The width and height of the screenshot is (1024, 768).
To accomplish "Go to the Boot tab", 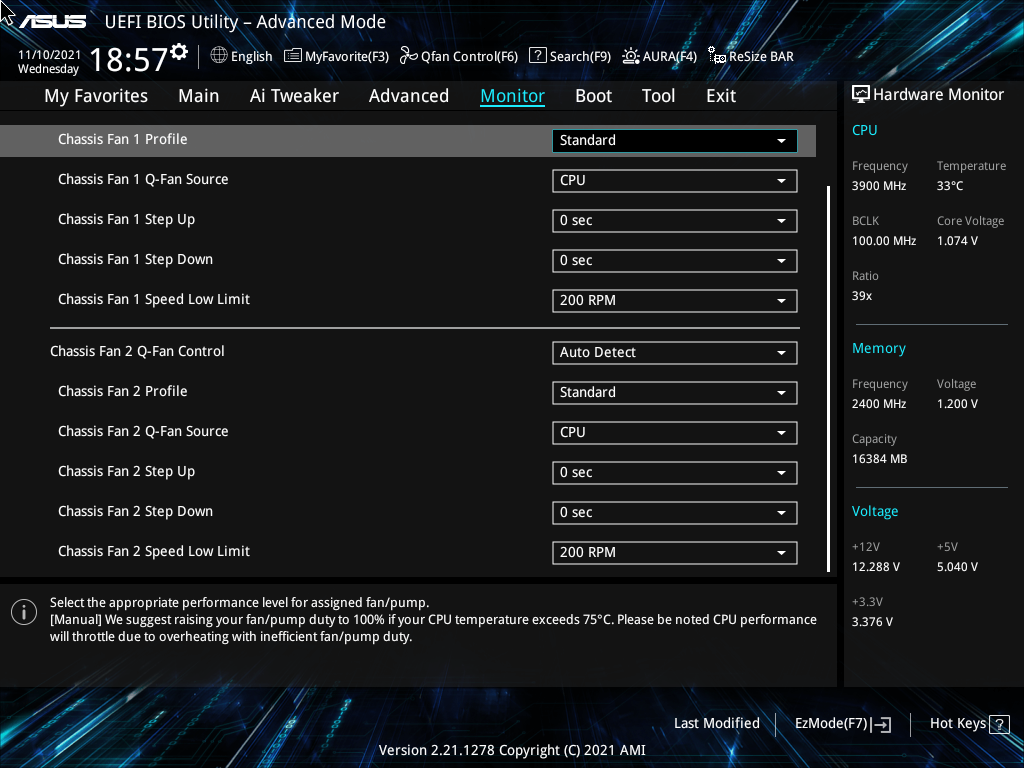I will [x=594, y=96].
